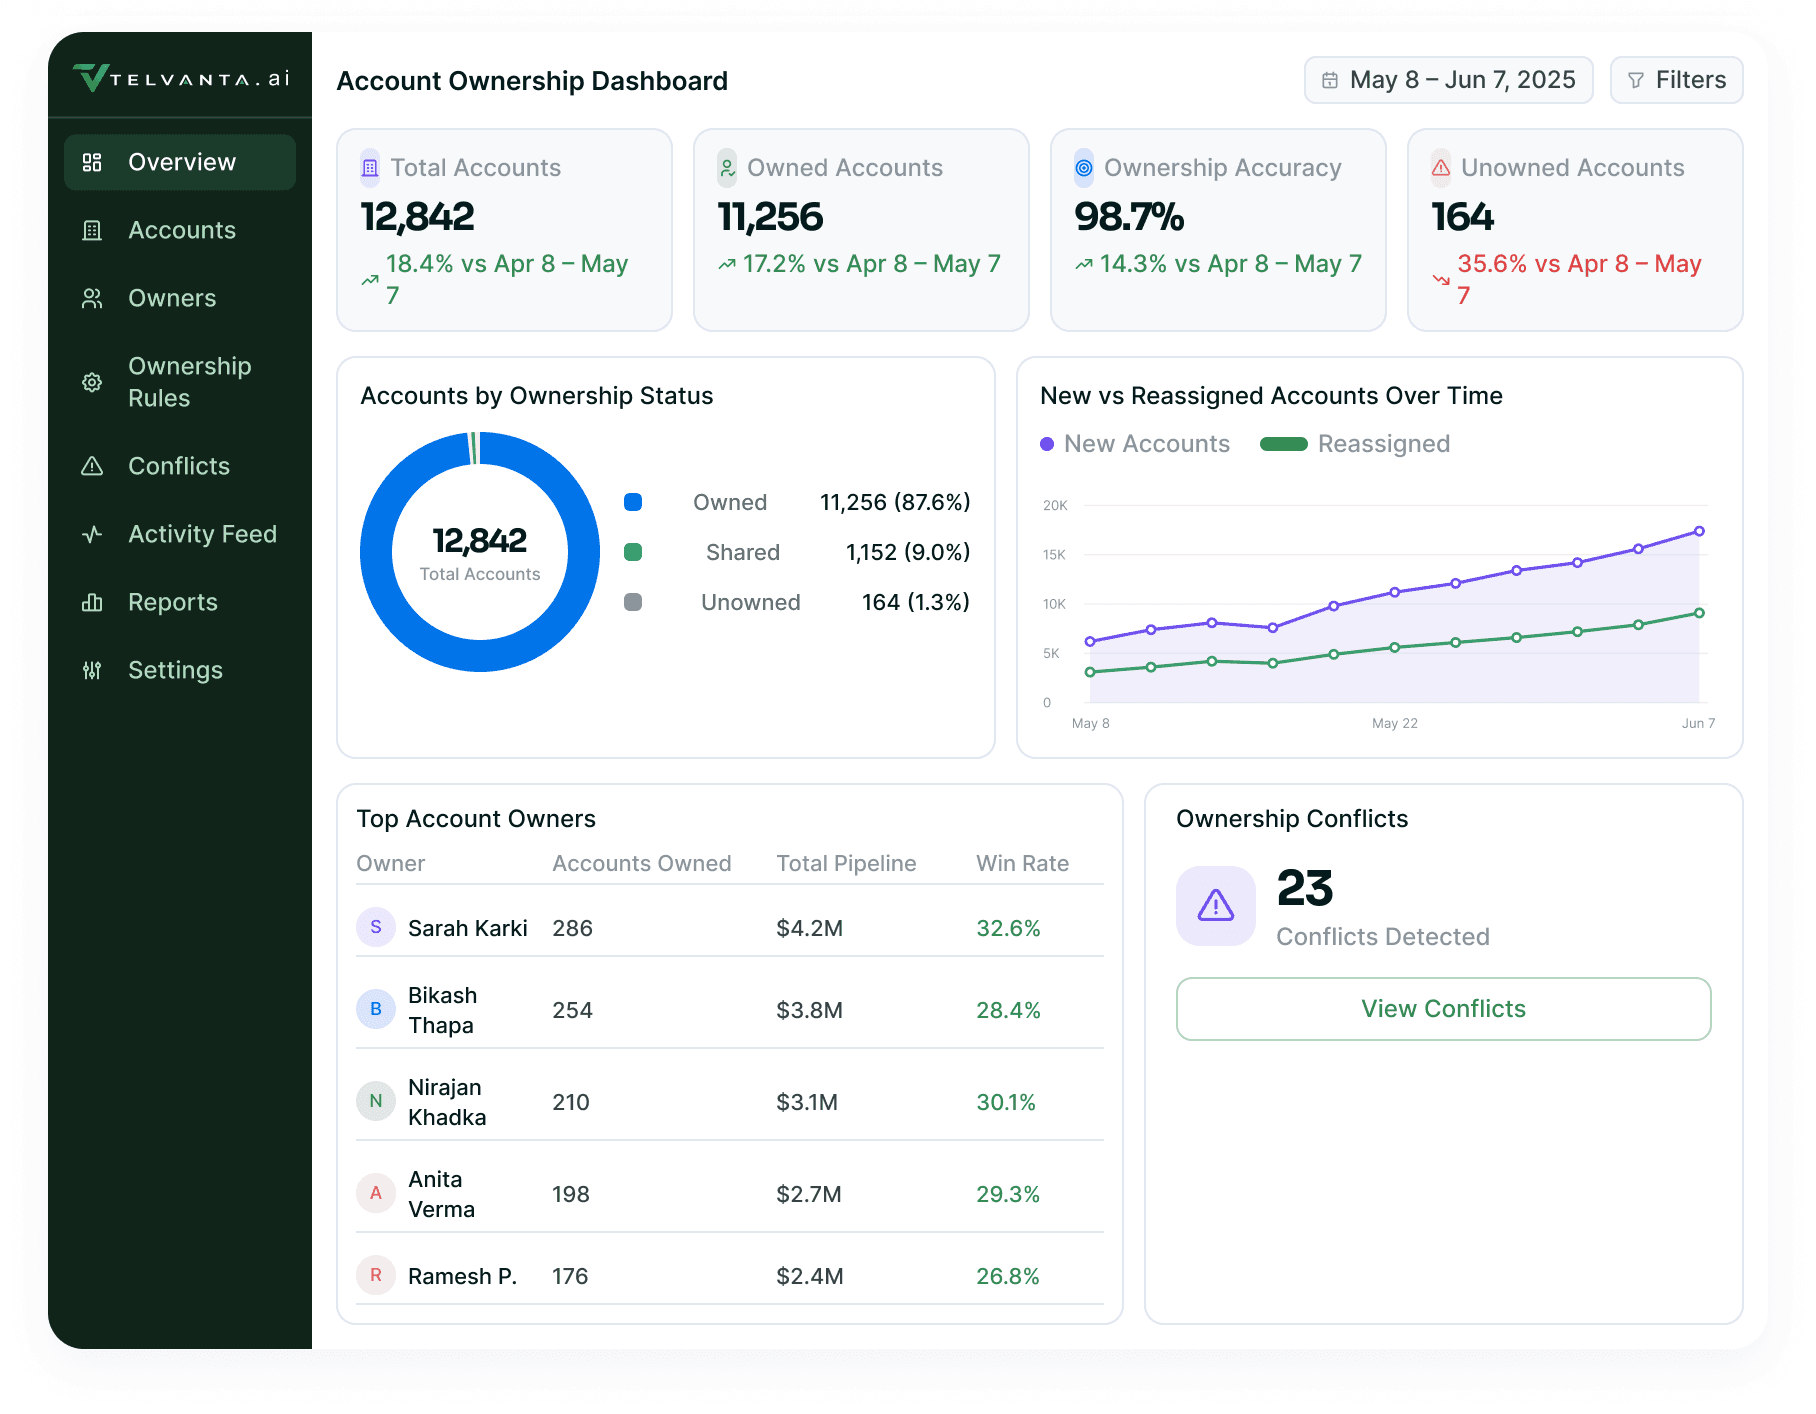
Task: Click Ramesh P. win rate 26.8%
Action: (x=1008, y=1276)
